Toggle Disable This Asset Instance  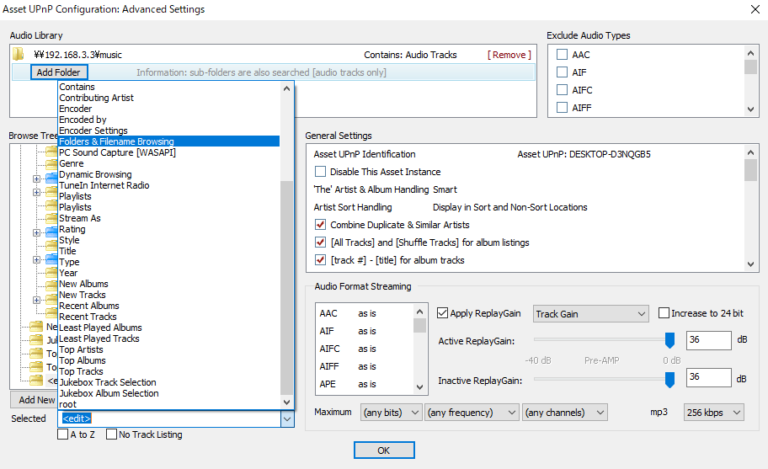(320, 172)
